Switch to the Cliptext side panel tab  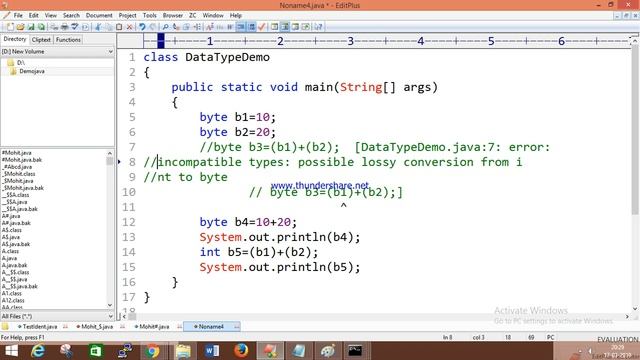pyautogui.click(x=41, y=40)
